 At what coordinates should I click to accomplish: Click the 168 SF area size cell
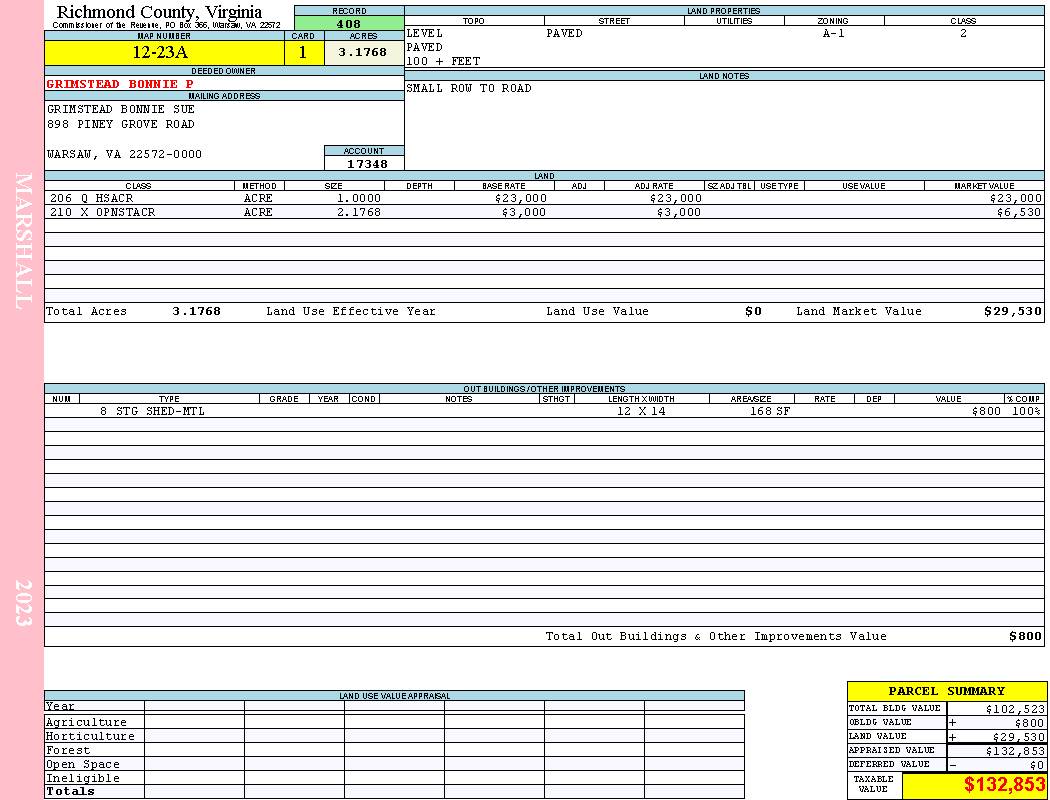[770, 411]
